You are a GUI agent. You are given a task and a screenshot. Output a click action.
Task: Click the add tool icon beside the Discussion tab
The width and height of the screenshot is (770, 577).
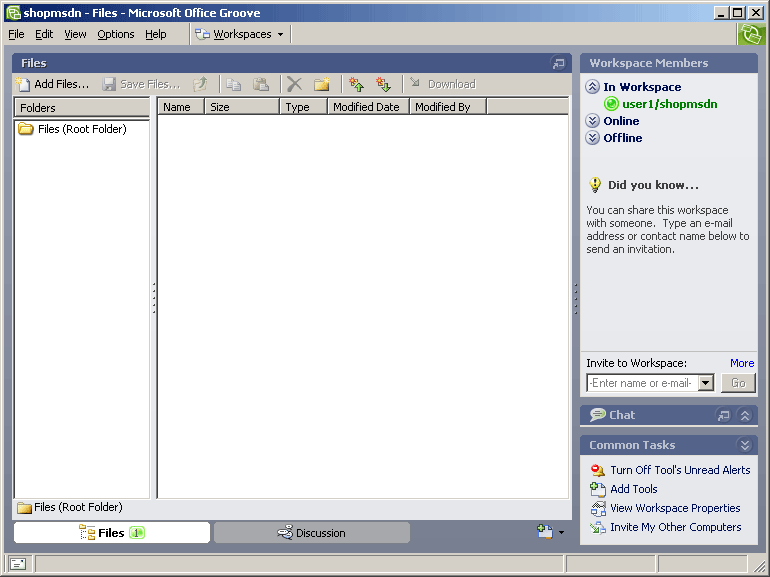tap(545, 532)
